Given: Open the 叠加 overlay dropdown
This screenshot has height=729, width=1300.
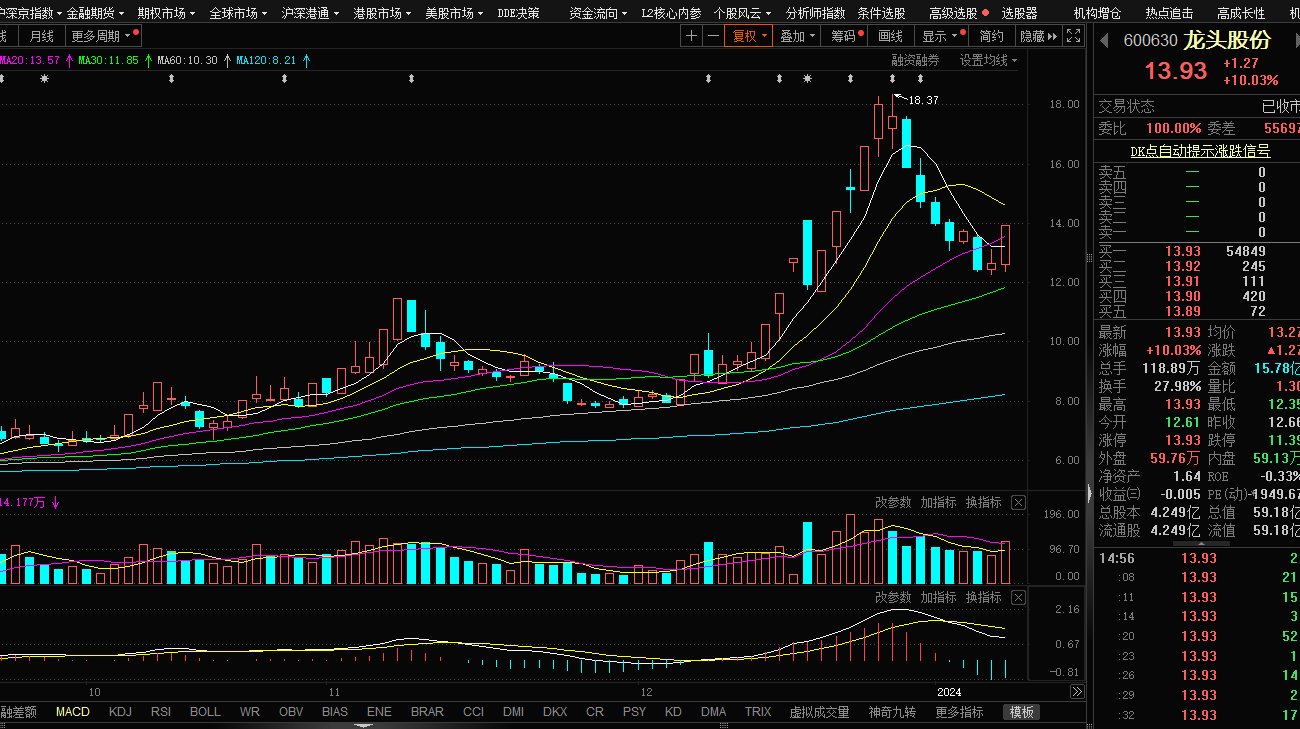Looking at the screenshot, I should pyautogui.click(x=797, y=36).
